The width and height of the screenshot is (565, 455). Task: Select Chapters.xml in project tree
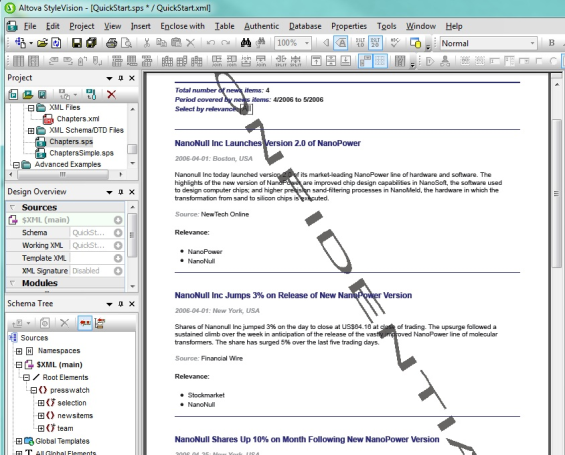pos(78,119)
